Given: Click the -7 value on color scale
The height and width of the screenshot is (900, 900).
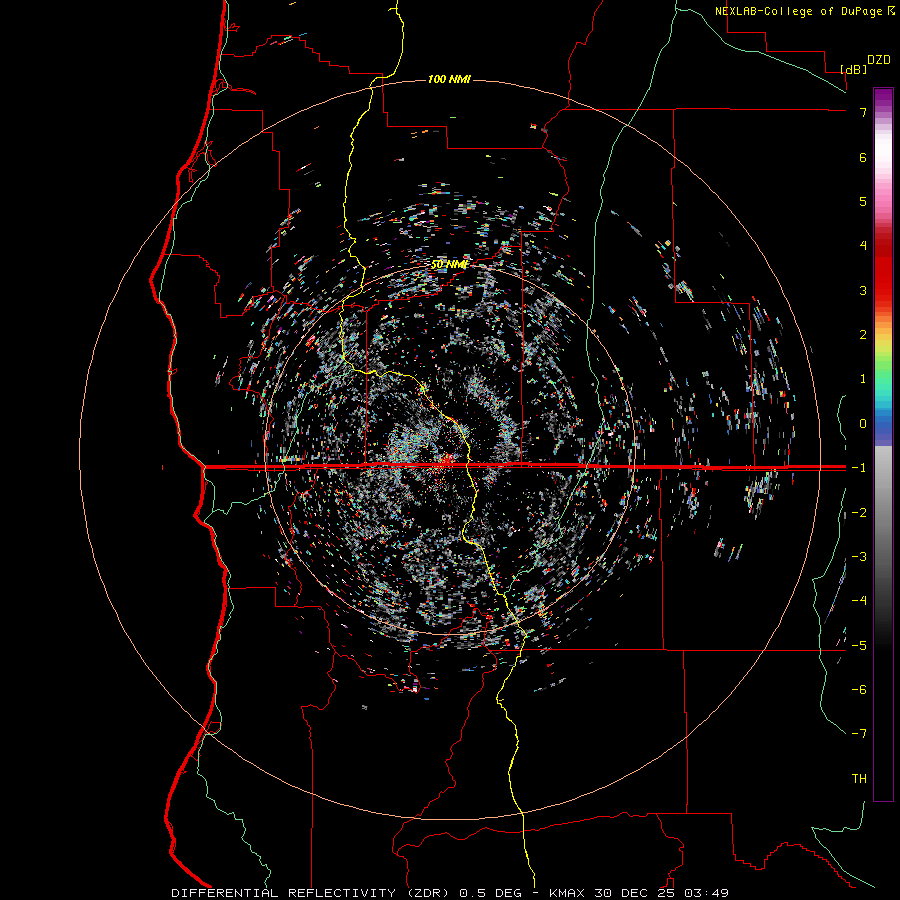Looking at the screenshot, I should [859, 734].
